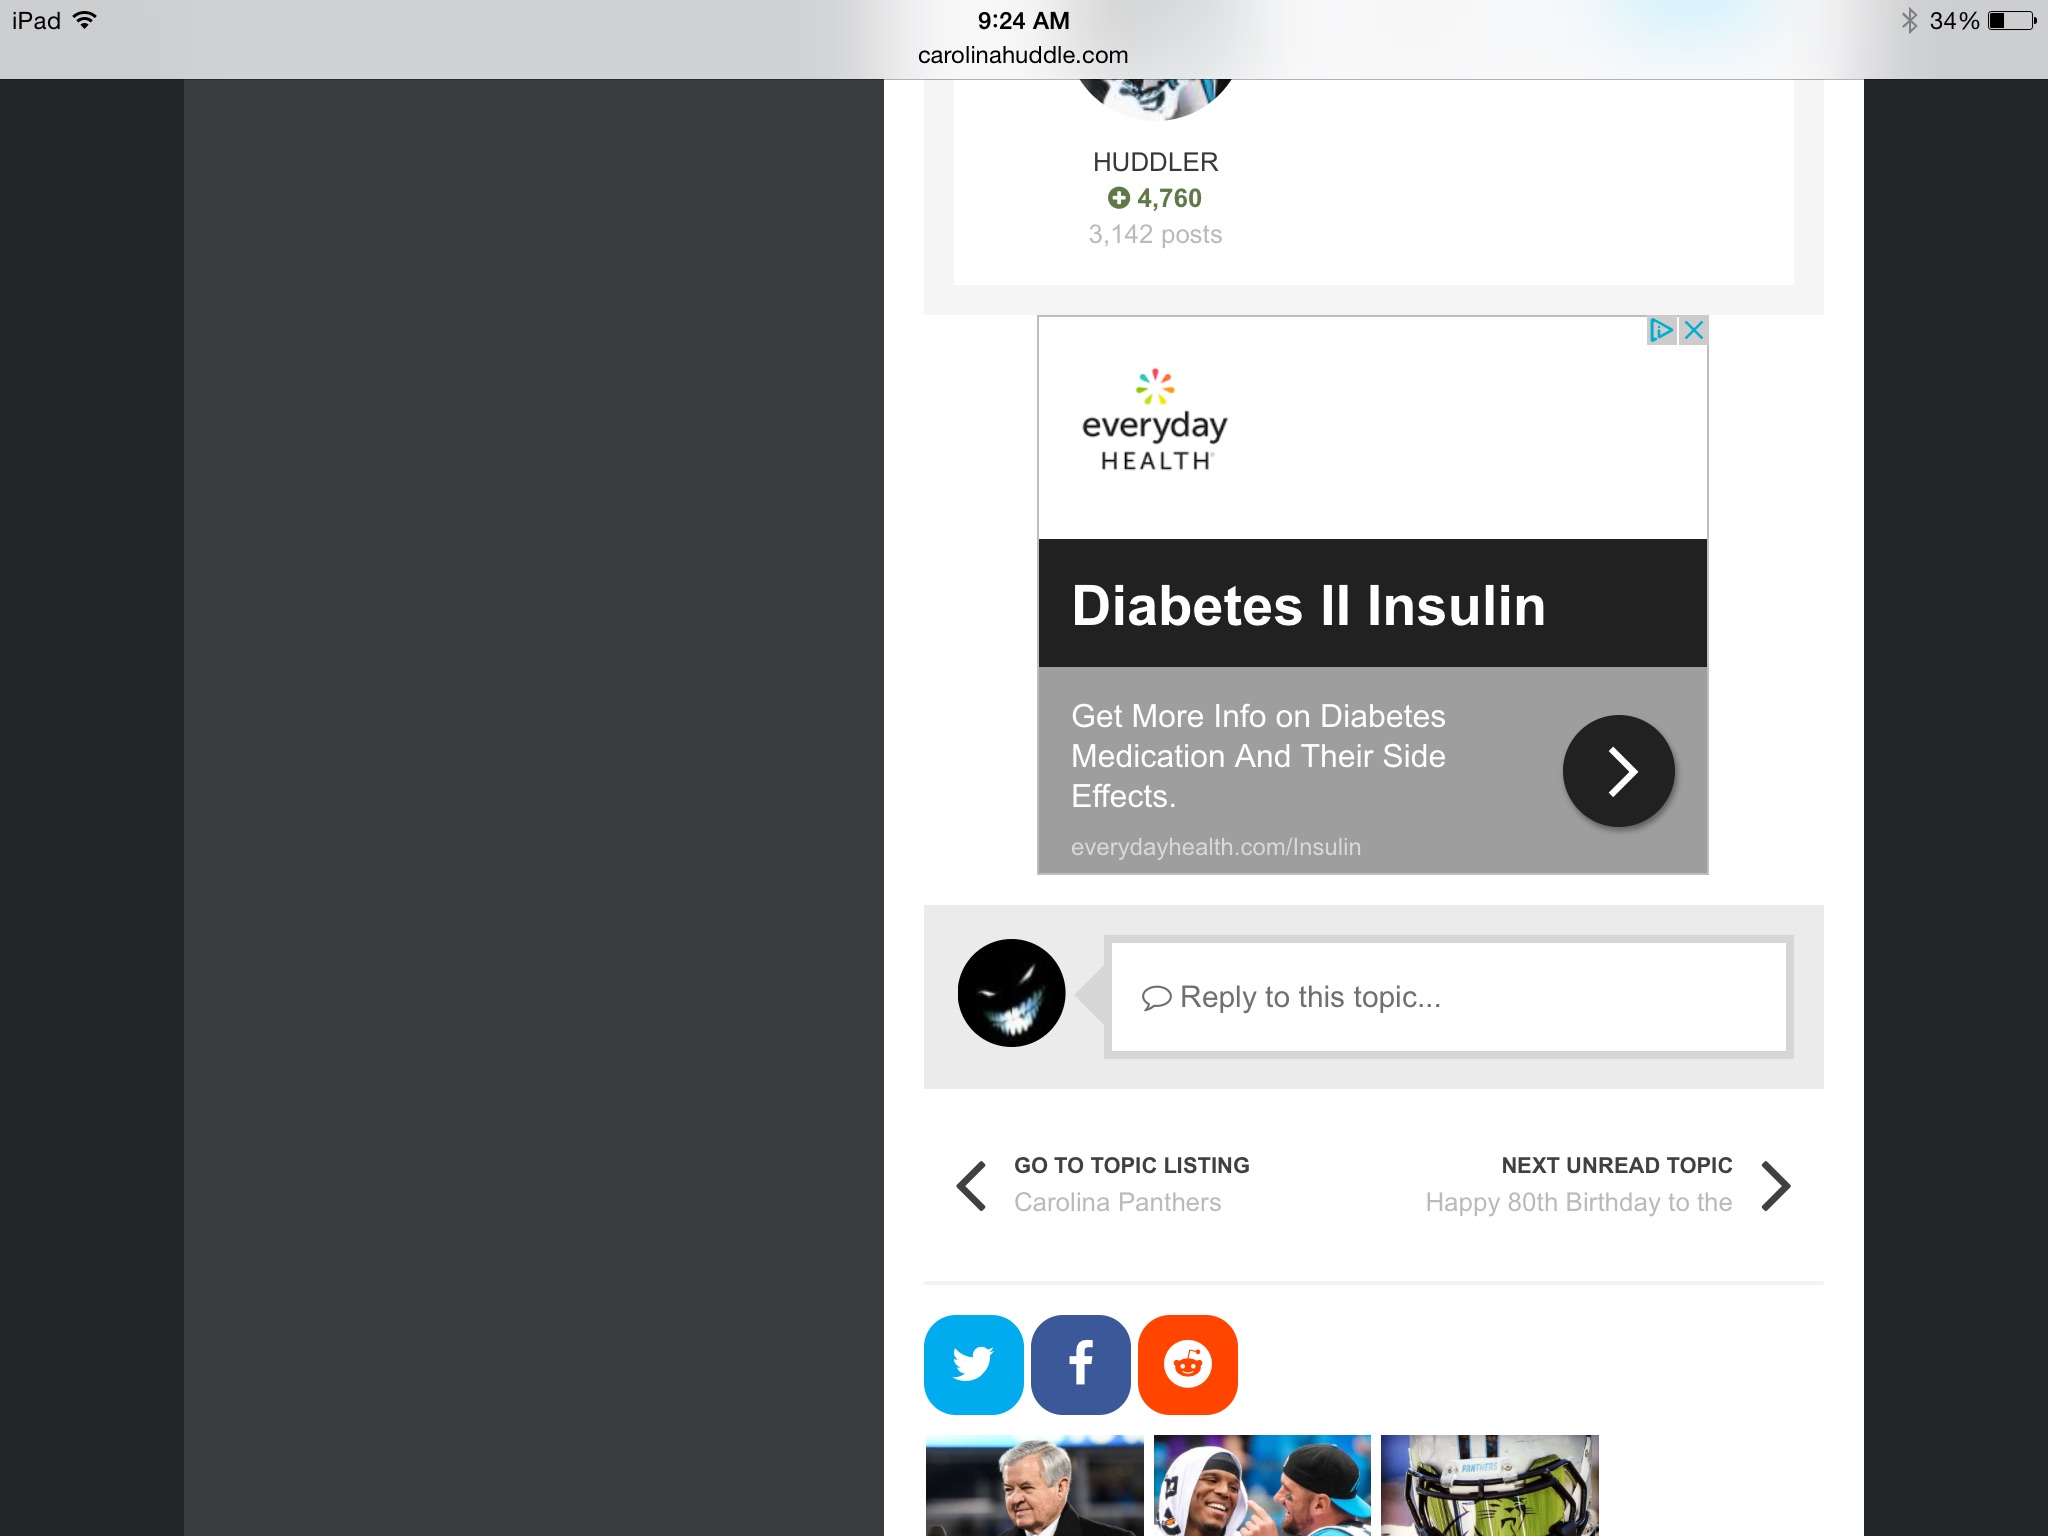2048x1536 pixels.
Task: Open the older man article thumbnail
Action: click(1034, 1485)
